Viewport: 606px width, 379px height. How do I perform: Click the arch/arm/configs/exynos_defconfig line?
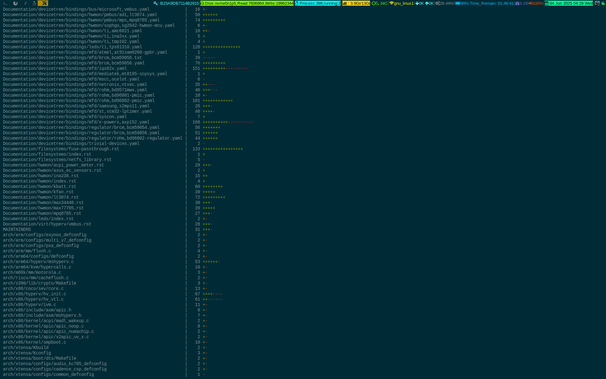click(44, 235)
